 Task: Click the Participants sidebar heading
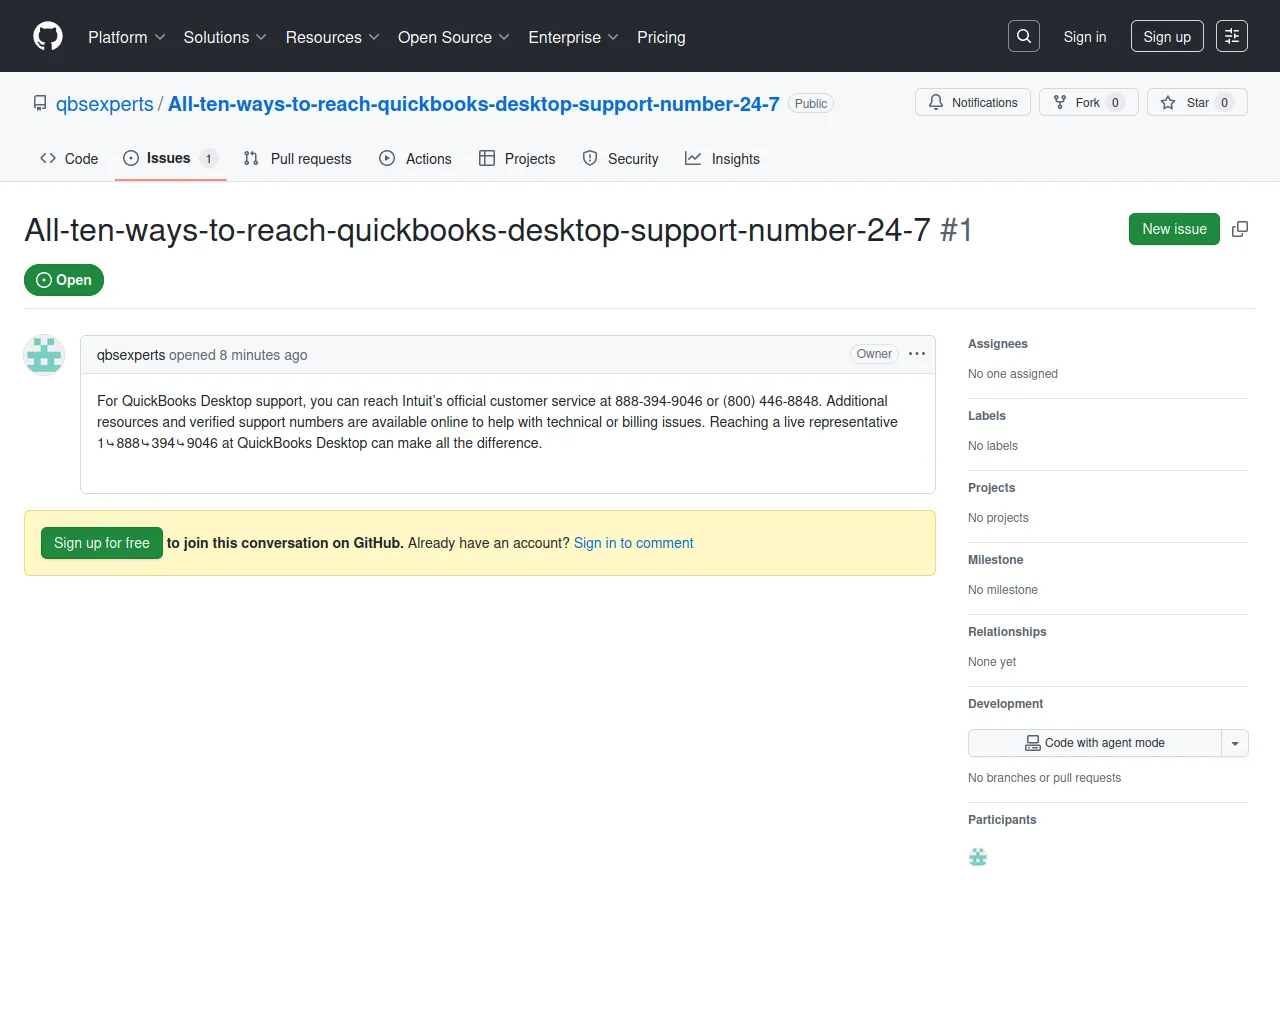pyautogui.click(x=1002, y=820)
